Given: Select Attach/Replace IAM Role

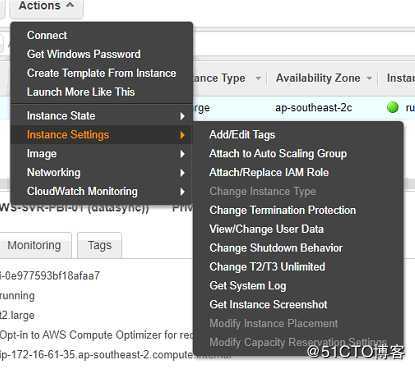Looking at the screenshot, I should [269, 172].
